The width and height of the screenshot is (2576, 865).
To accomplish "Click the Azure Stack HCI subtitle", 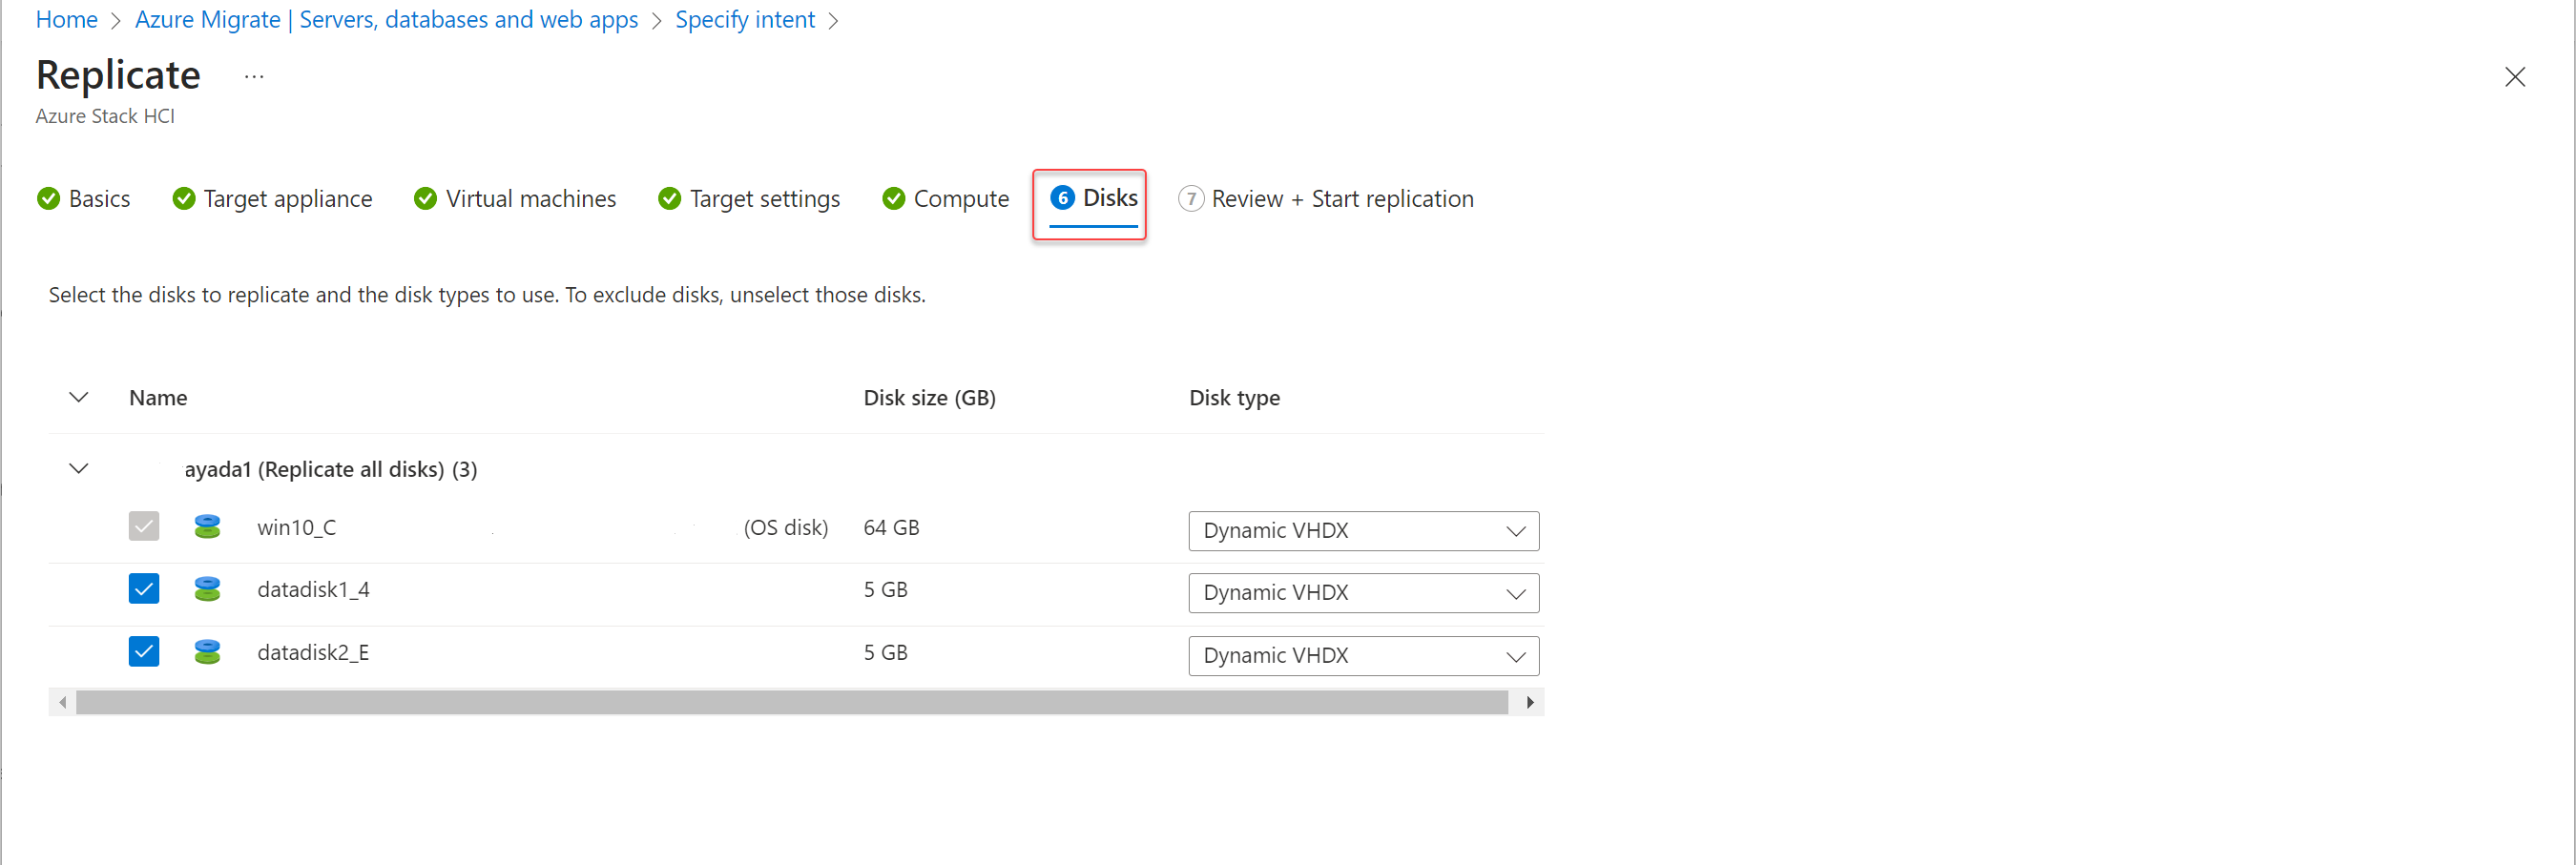I will (105, 116).
